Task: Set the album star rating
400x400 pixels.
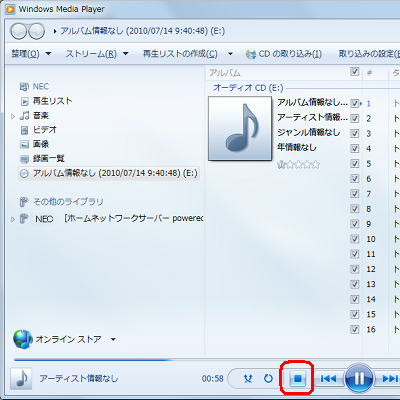Action: 298,164
